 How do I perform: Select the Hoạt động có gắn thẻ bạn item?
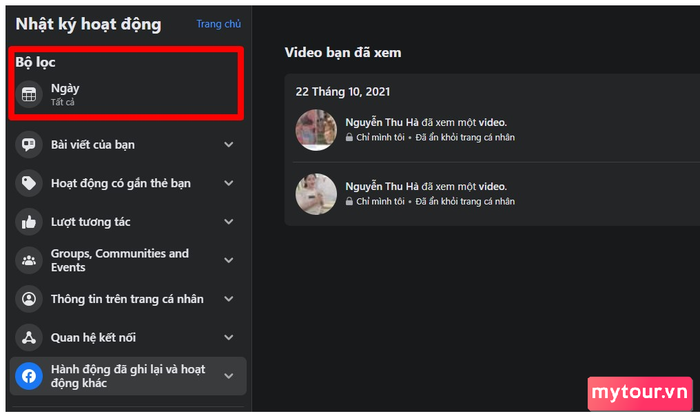128,183
